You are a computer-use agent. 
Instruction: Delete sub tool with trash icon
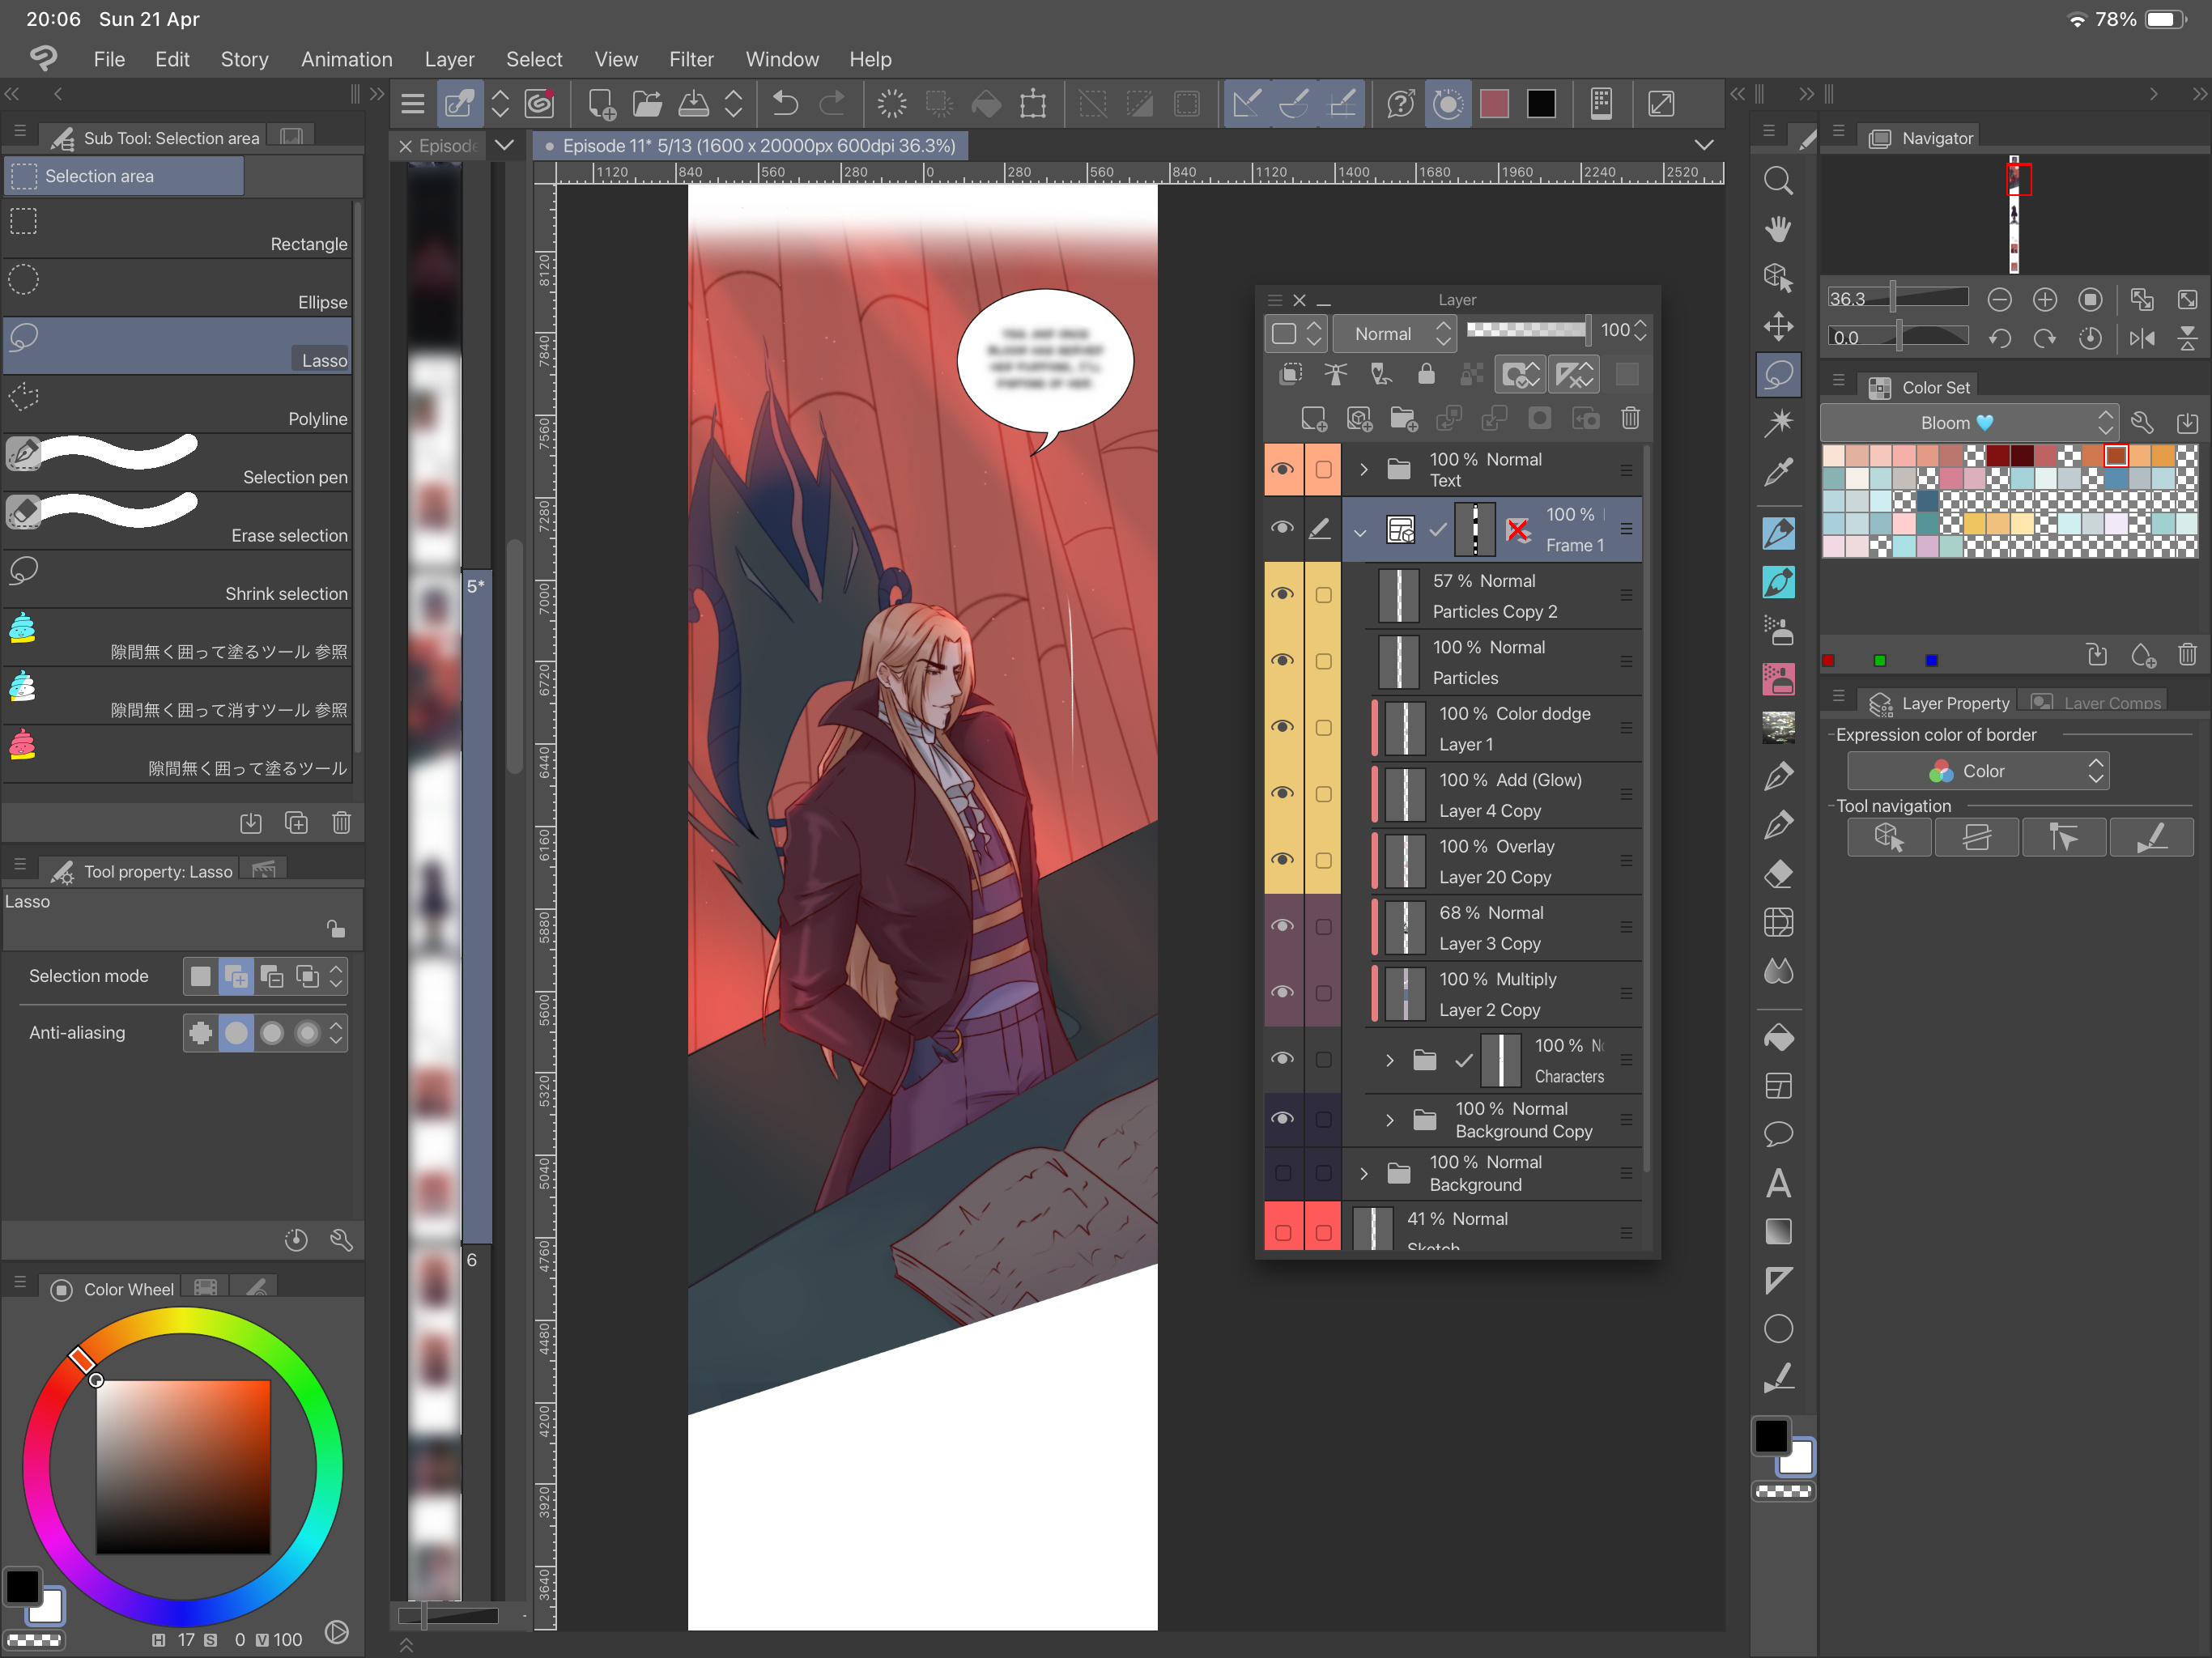[341, 822]
